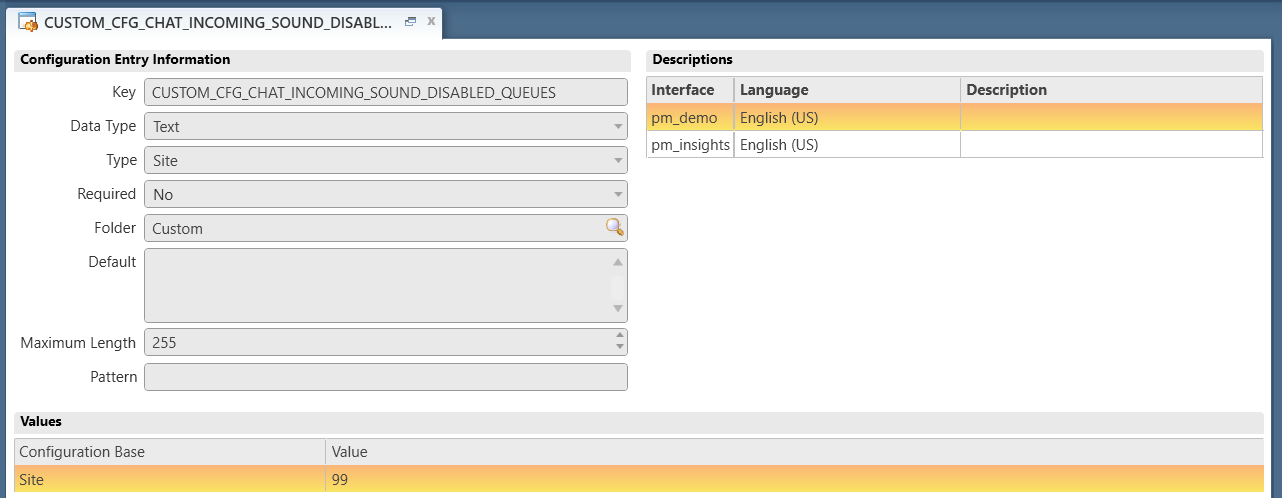1282x498 pixels.
Task: Select the pm_demo interface row
Action: click(x=690, y=118)
